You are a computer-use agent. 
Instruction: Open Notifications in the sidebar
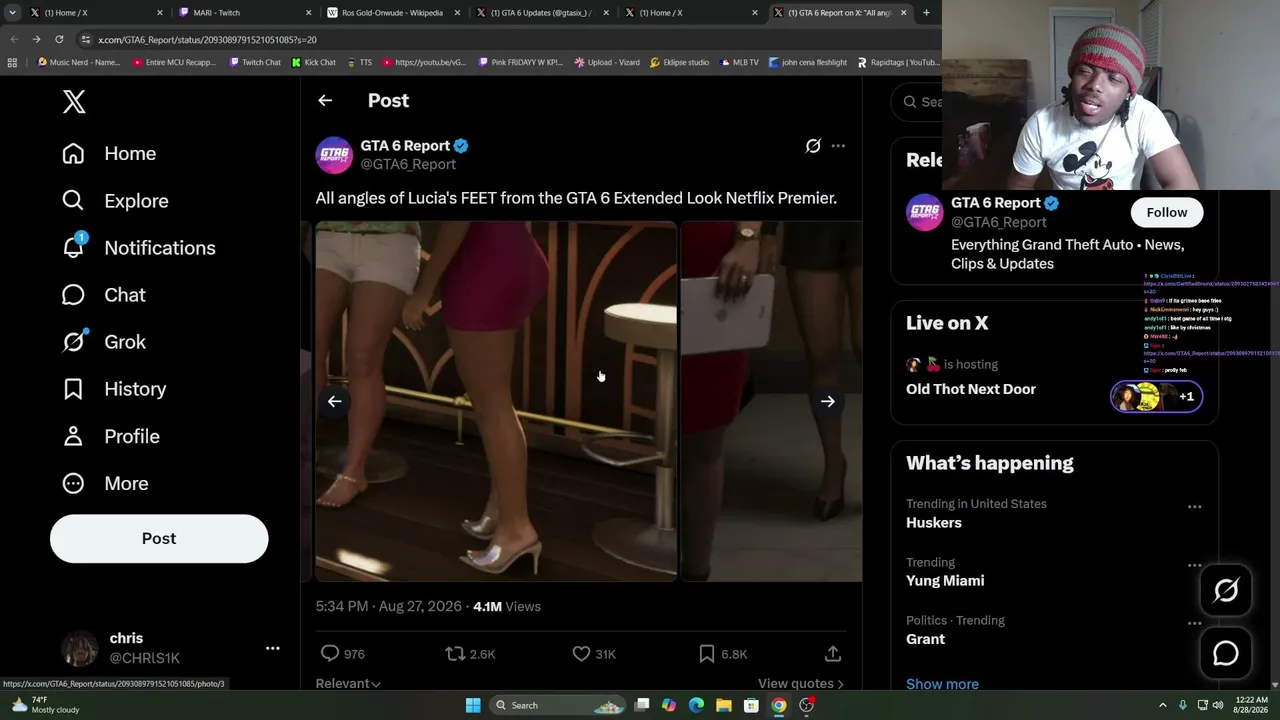pyautogui.click(x=138, y=247)
